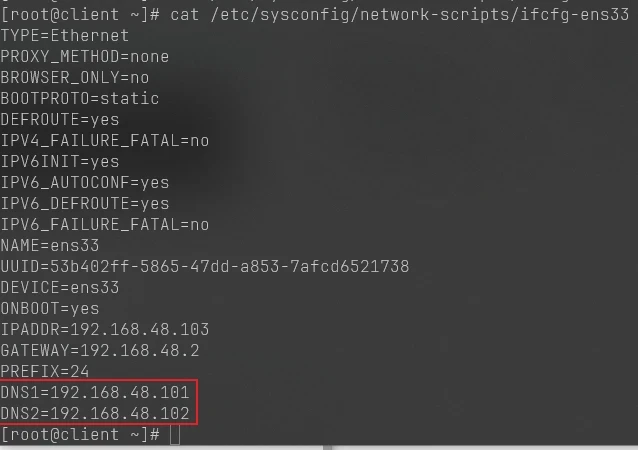Viewport: 638px width, 450px height.
Task: Click the IPV4_FAILURE_FATAL=no line
Action: pyautogui.click(x=104, y=140)
